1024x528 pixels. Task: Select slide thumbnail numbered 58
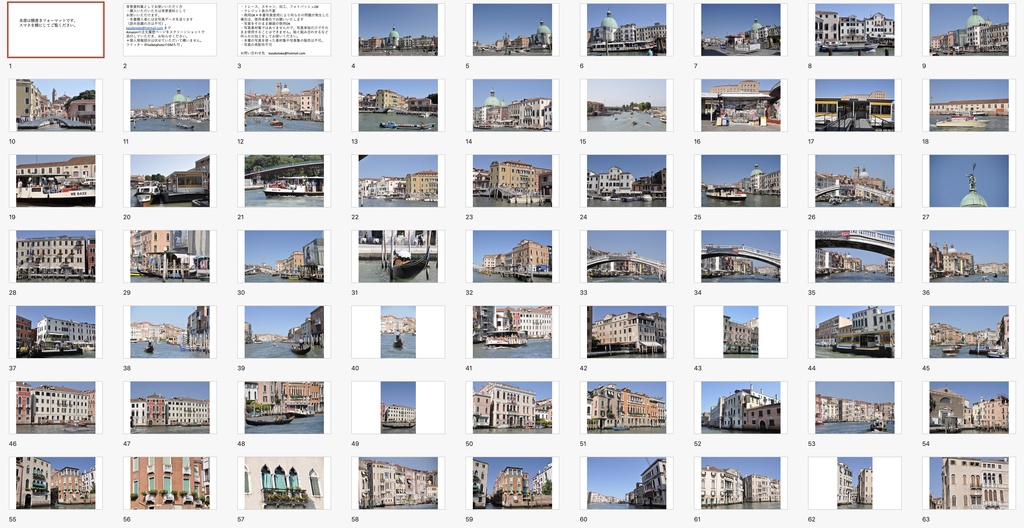(398, 483)
